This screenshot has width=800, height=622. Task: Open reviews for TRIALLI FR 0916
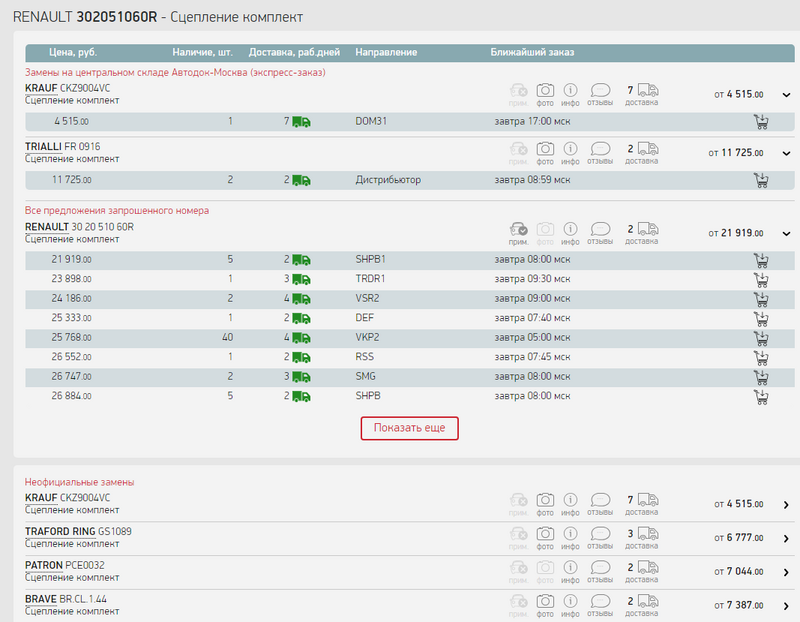tap(600, 153)
